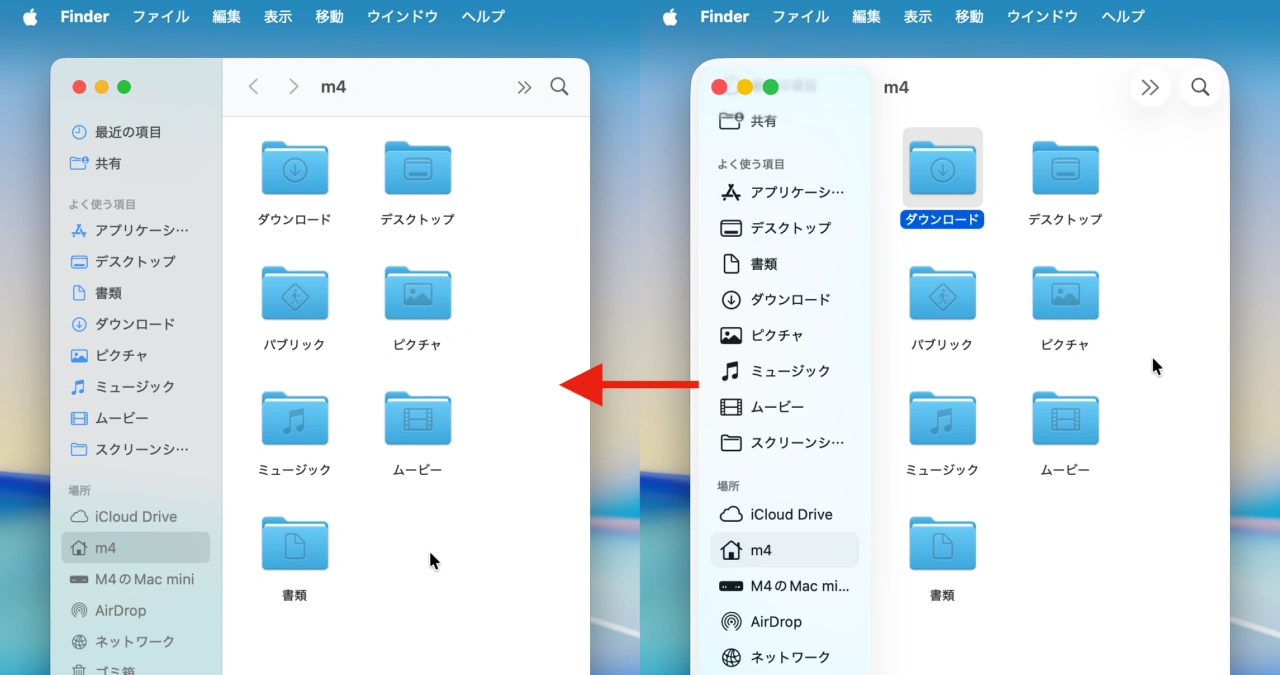Select the ムービー folder in the file view

(x=417, y=418)
